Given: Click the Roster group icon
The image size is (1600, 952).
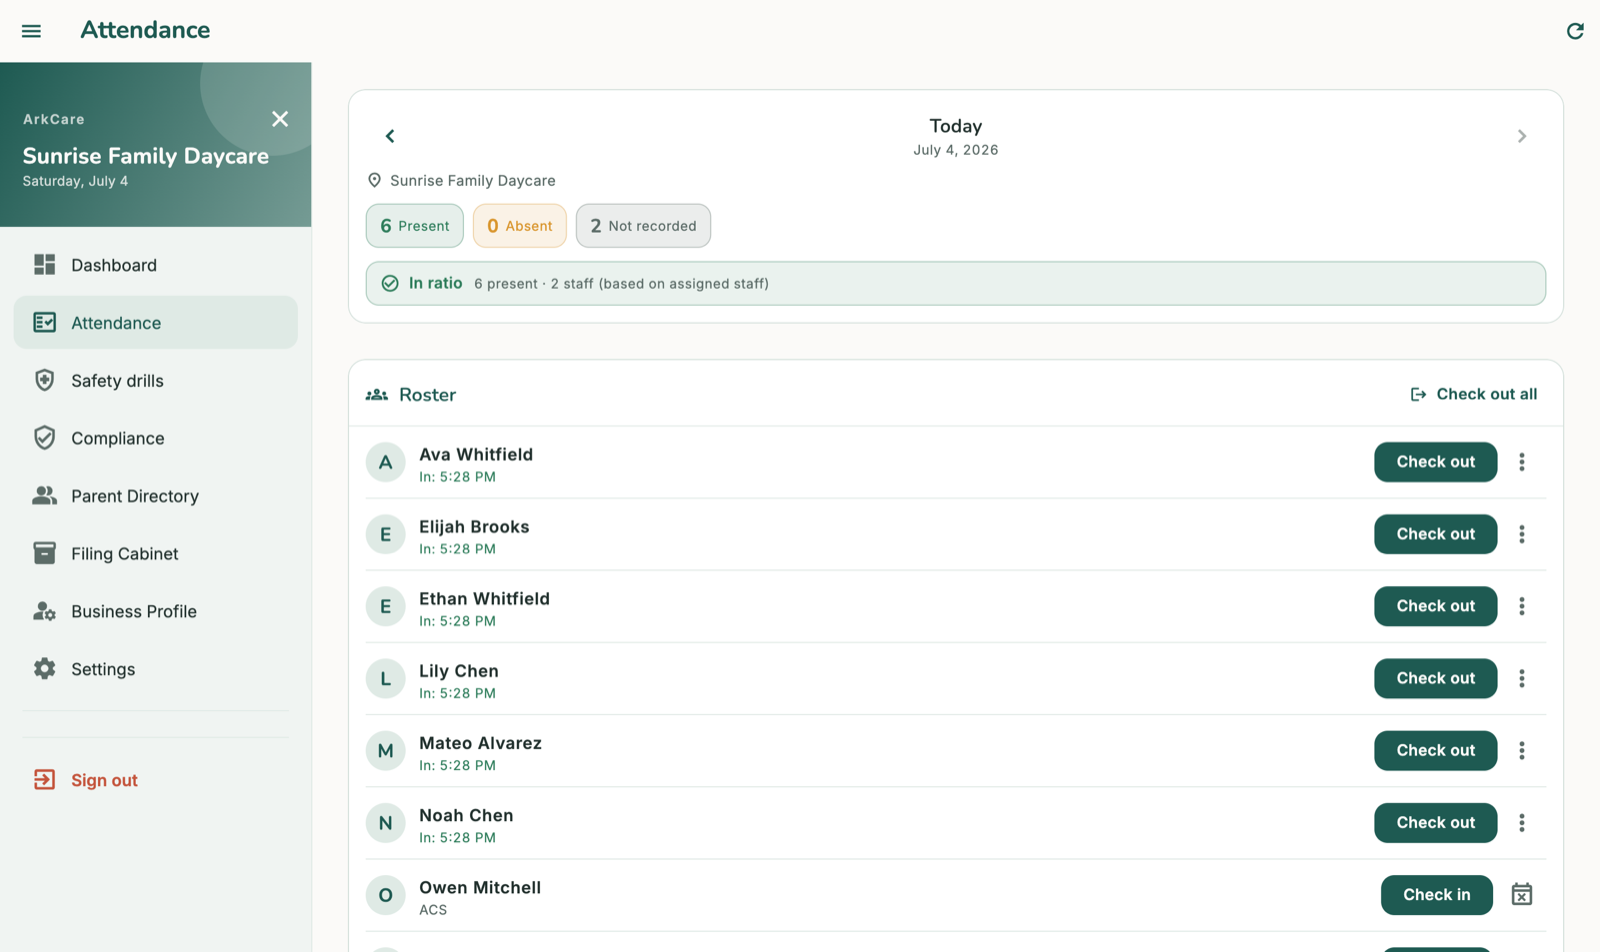Looking at the screenshot, I should pyautogui.click(x=377, y=395).
